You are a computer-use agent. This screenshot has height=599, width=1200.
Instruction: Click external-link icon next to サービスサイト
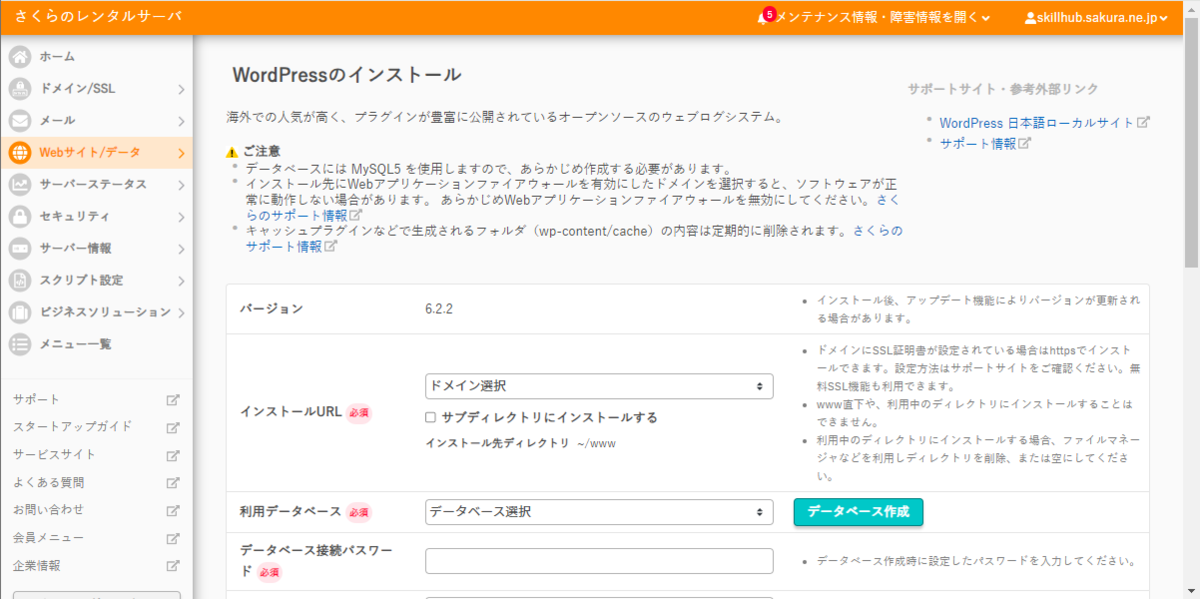coord(173,455)
